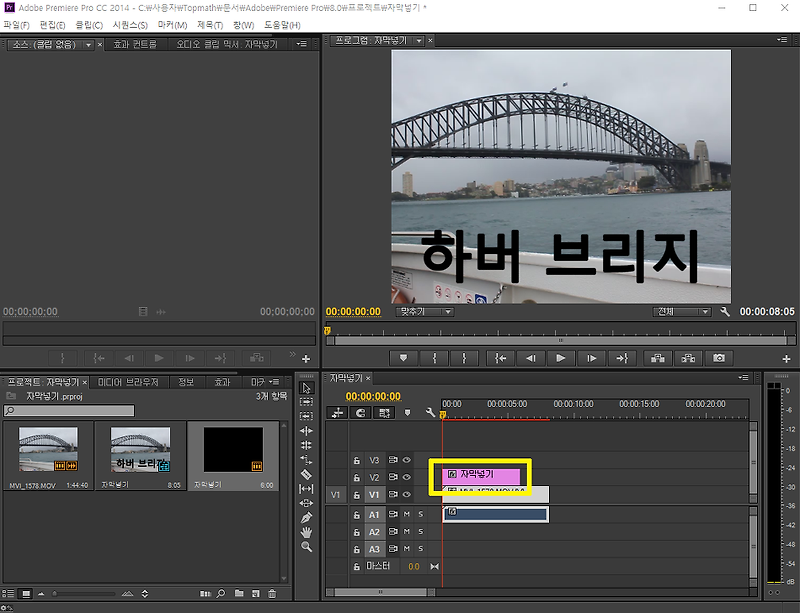
Task: Select the Zoom tool
Action: [306, 547]
